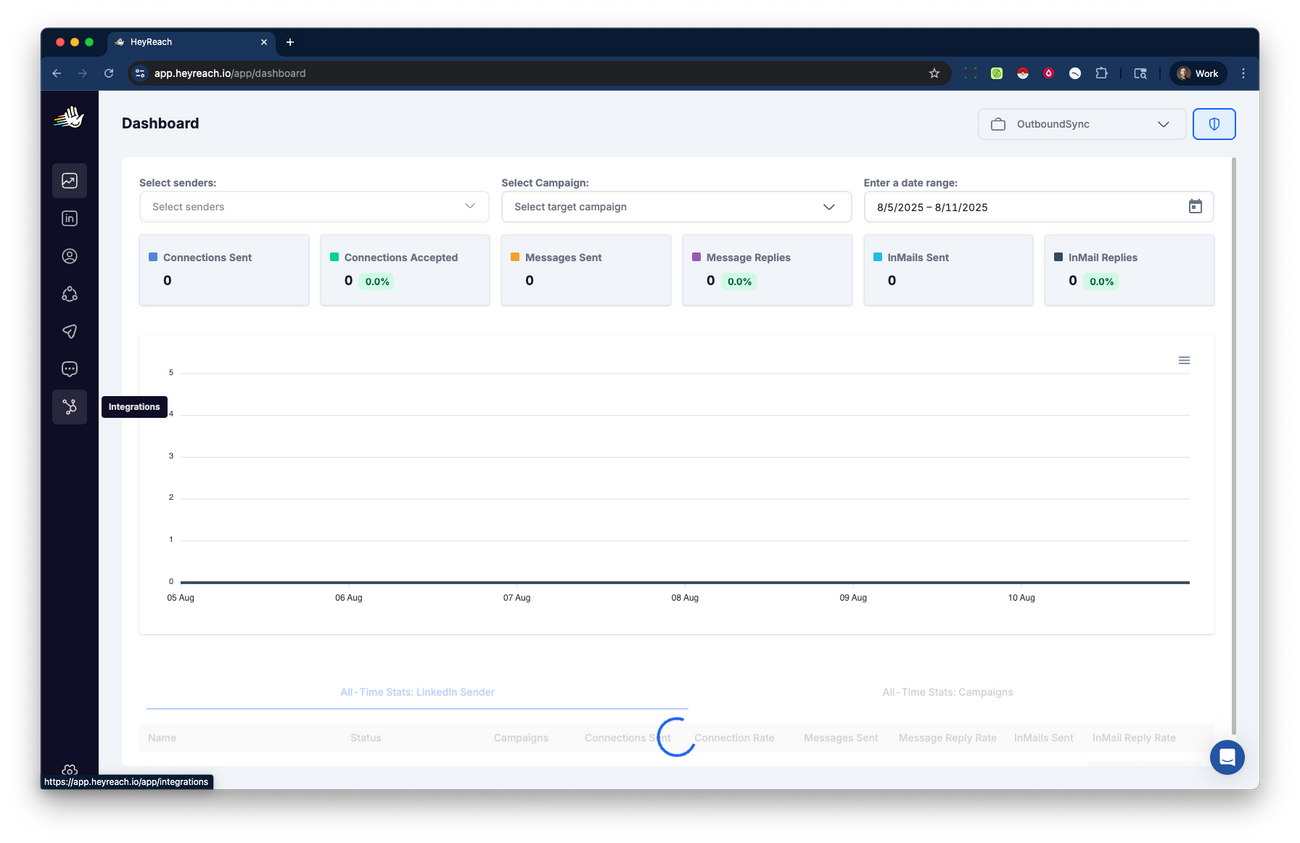Viewport: 1300px width, 843px height.
Task: Open the chart hamburger menu icon
Action: (x=1184, y=359)
